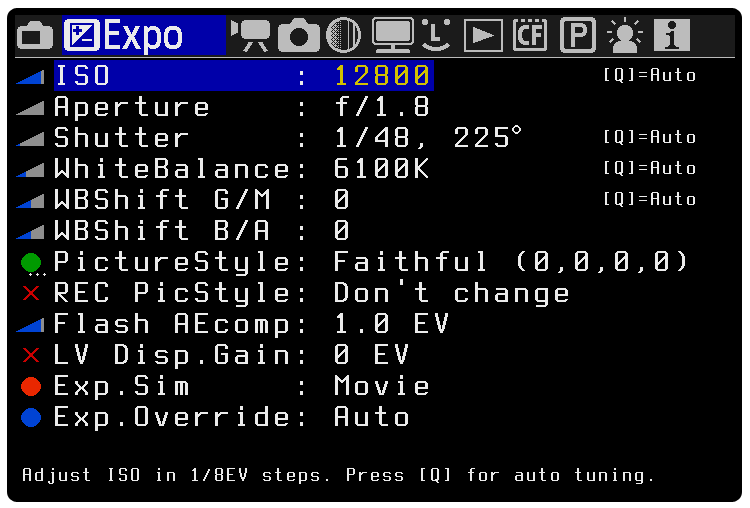Toggle the blue Exp.Override indicator
This screenshot has height=508, width=750.
coord(31,417)
